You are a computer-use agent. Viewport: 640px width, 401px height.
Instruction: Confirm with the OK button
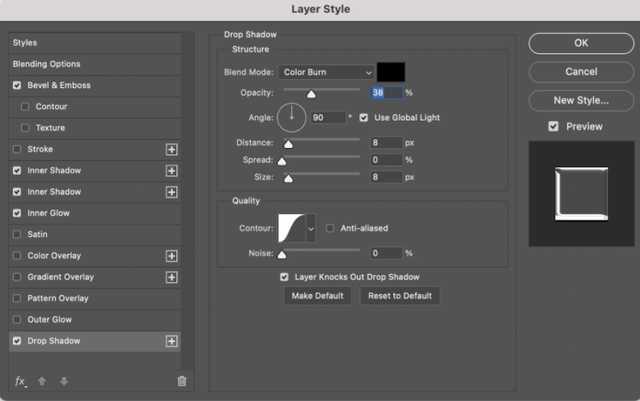581,43
